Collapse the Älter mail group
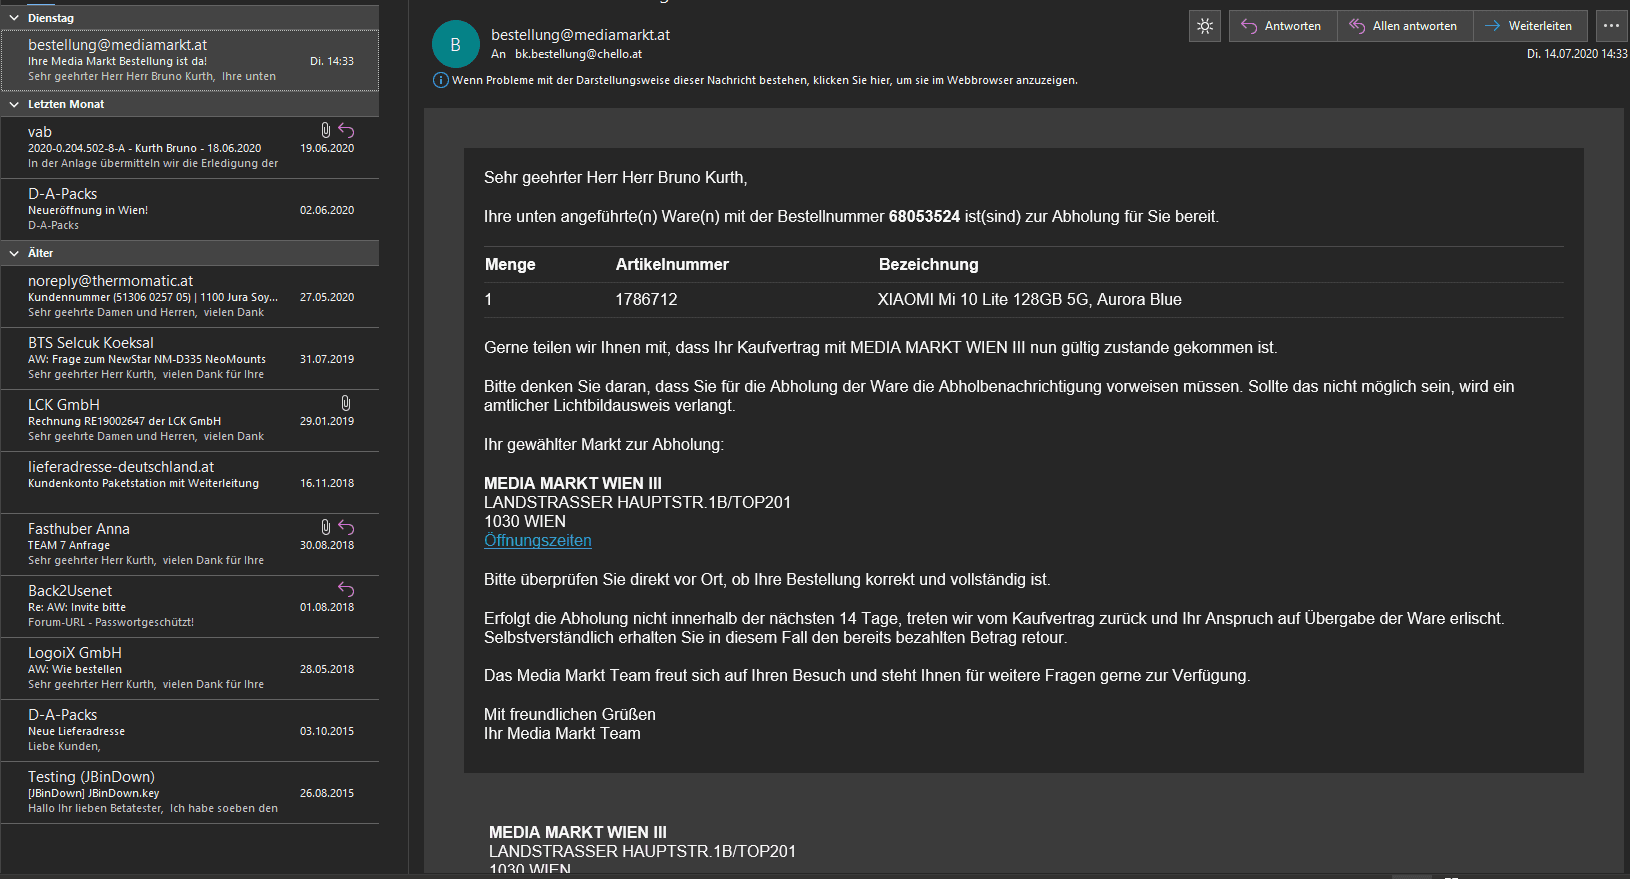Image resolution: width=1630 pixels, height=879 pixels. (14, 253)
